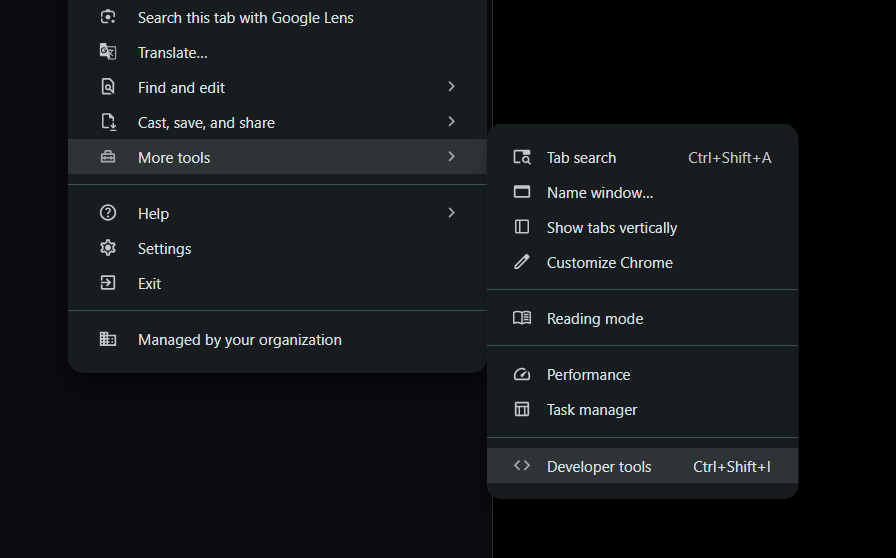Expand the More tools submenu arrow
The height and width of the screenshot is (558, 896).
point(451,156)
